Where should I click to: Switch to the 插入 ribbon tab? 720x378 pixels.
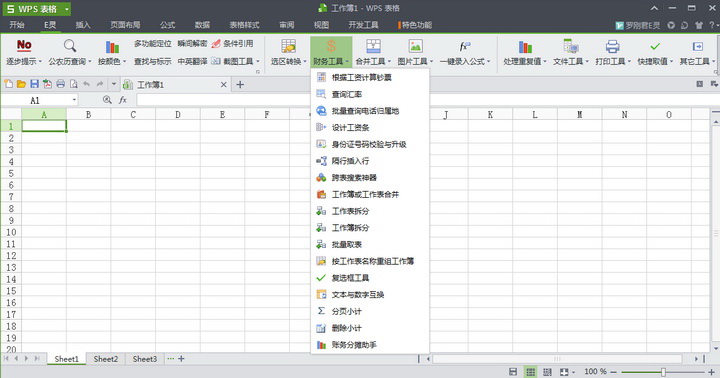click(x=83, y=25)
